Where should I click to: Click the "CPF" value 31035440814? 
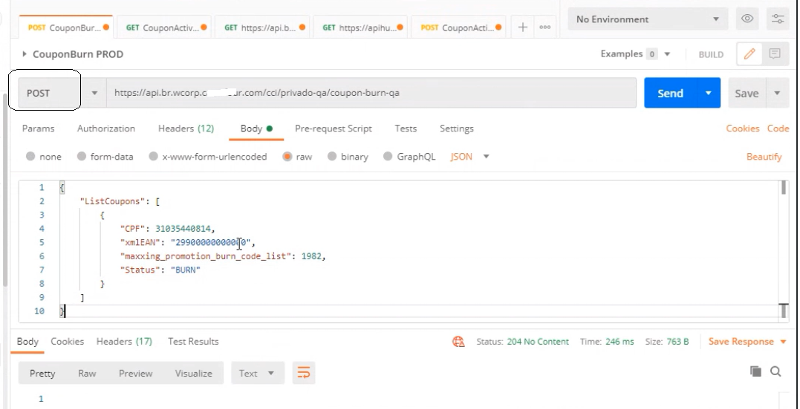click(183, 228)
